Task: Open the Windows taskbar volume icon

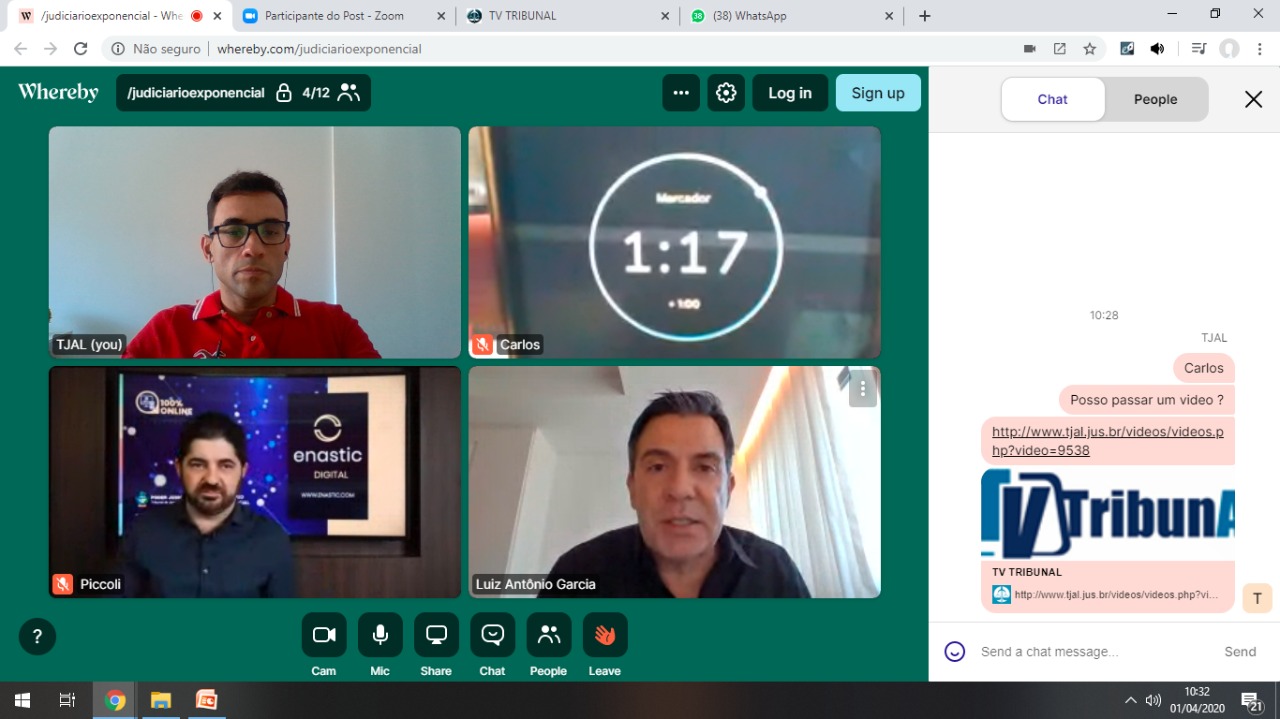Action: point(1153,700)
